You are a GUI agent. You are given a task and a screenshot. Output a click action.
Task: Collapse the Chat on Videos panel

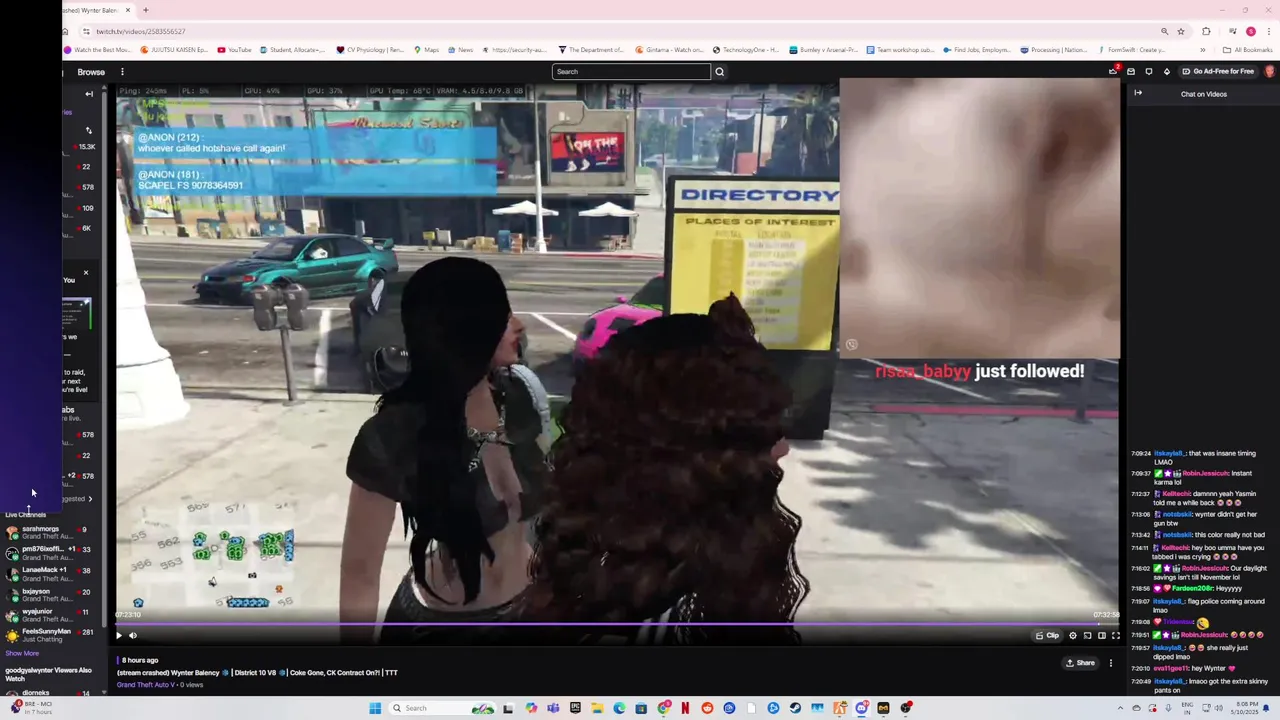[1138, 93]
